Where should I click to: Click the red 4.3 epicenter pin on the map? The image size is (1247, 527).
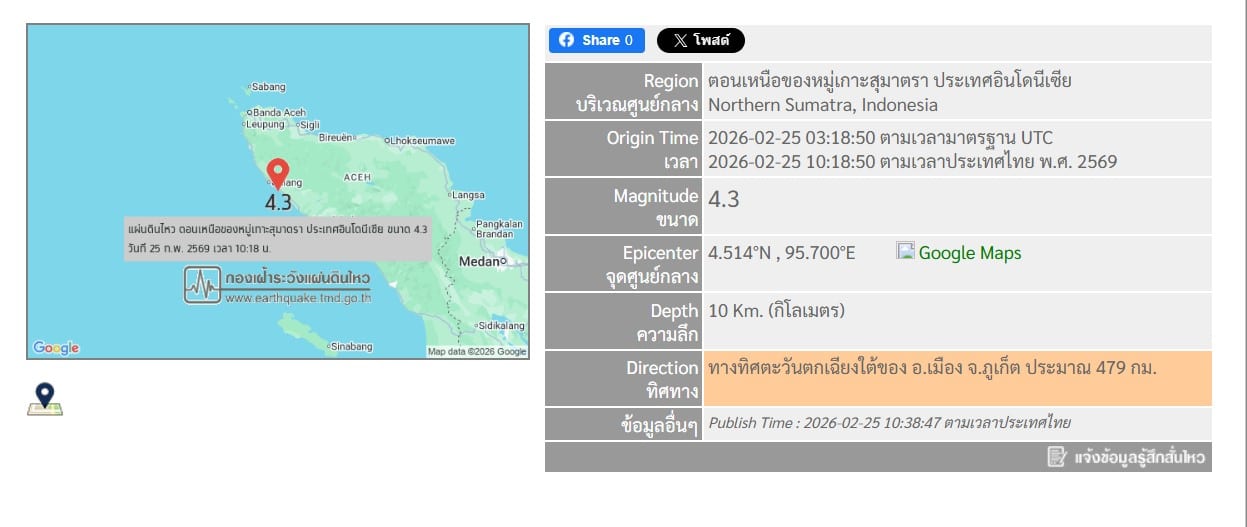tap(278, 173)
